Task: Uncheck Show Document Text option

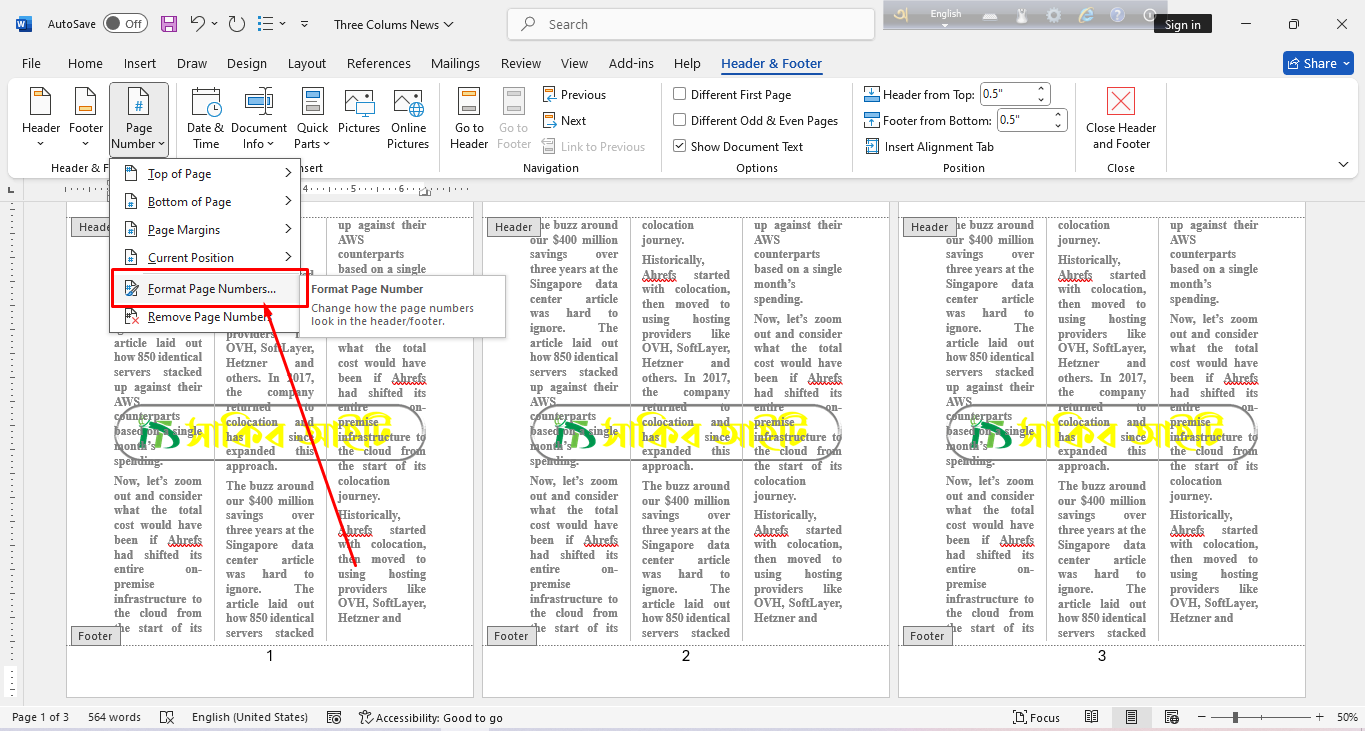Action: pos(680,147)
